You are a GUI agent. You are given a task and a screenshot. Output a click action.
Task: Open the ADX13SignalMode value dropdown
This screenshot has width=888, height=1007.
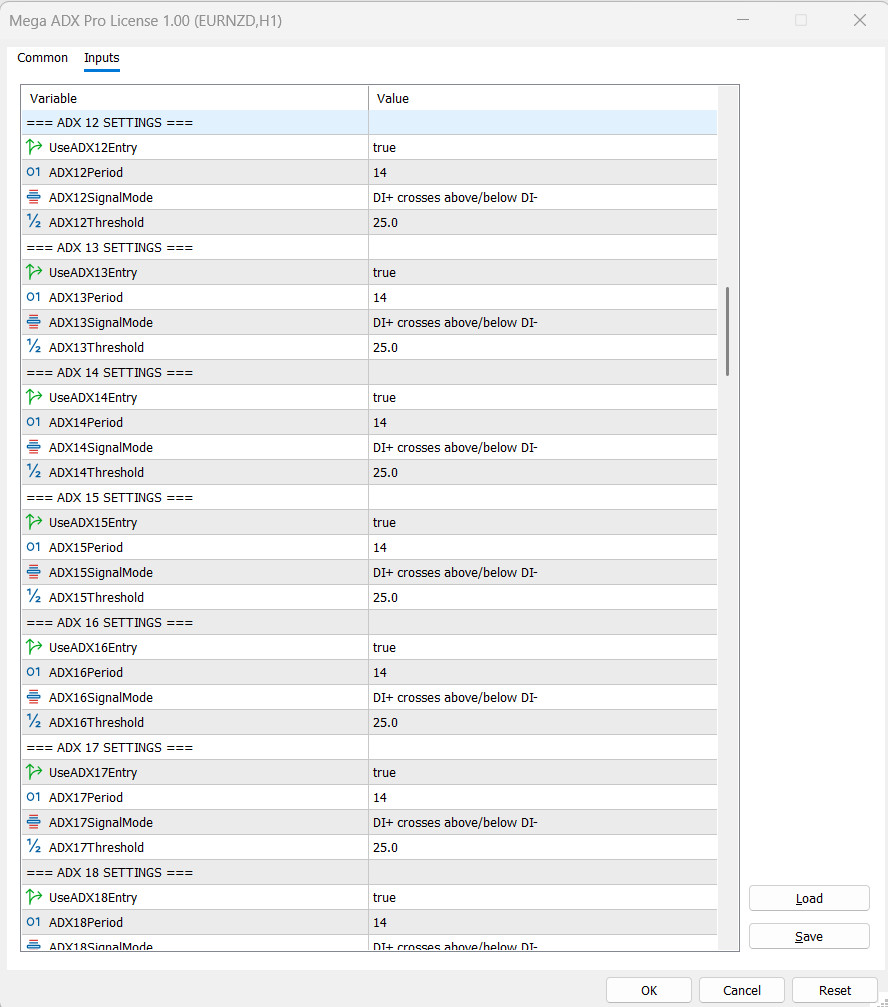pyautogui.click(x=543, y=322)
